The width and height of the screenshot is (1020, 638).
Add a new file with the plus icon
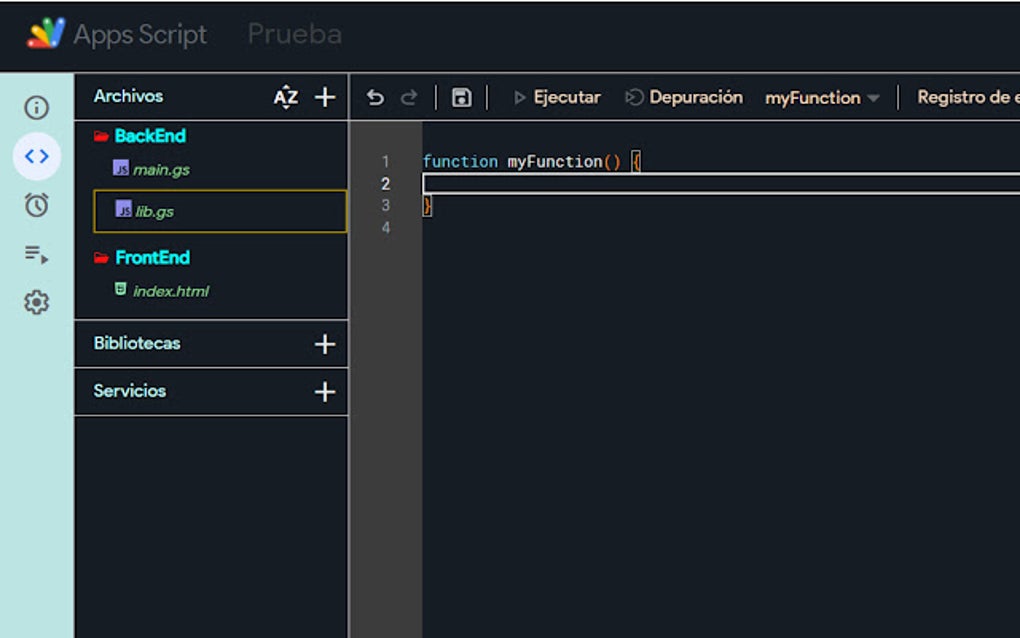(324, 97)
